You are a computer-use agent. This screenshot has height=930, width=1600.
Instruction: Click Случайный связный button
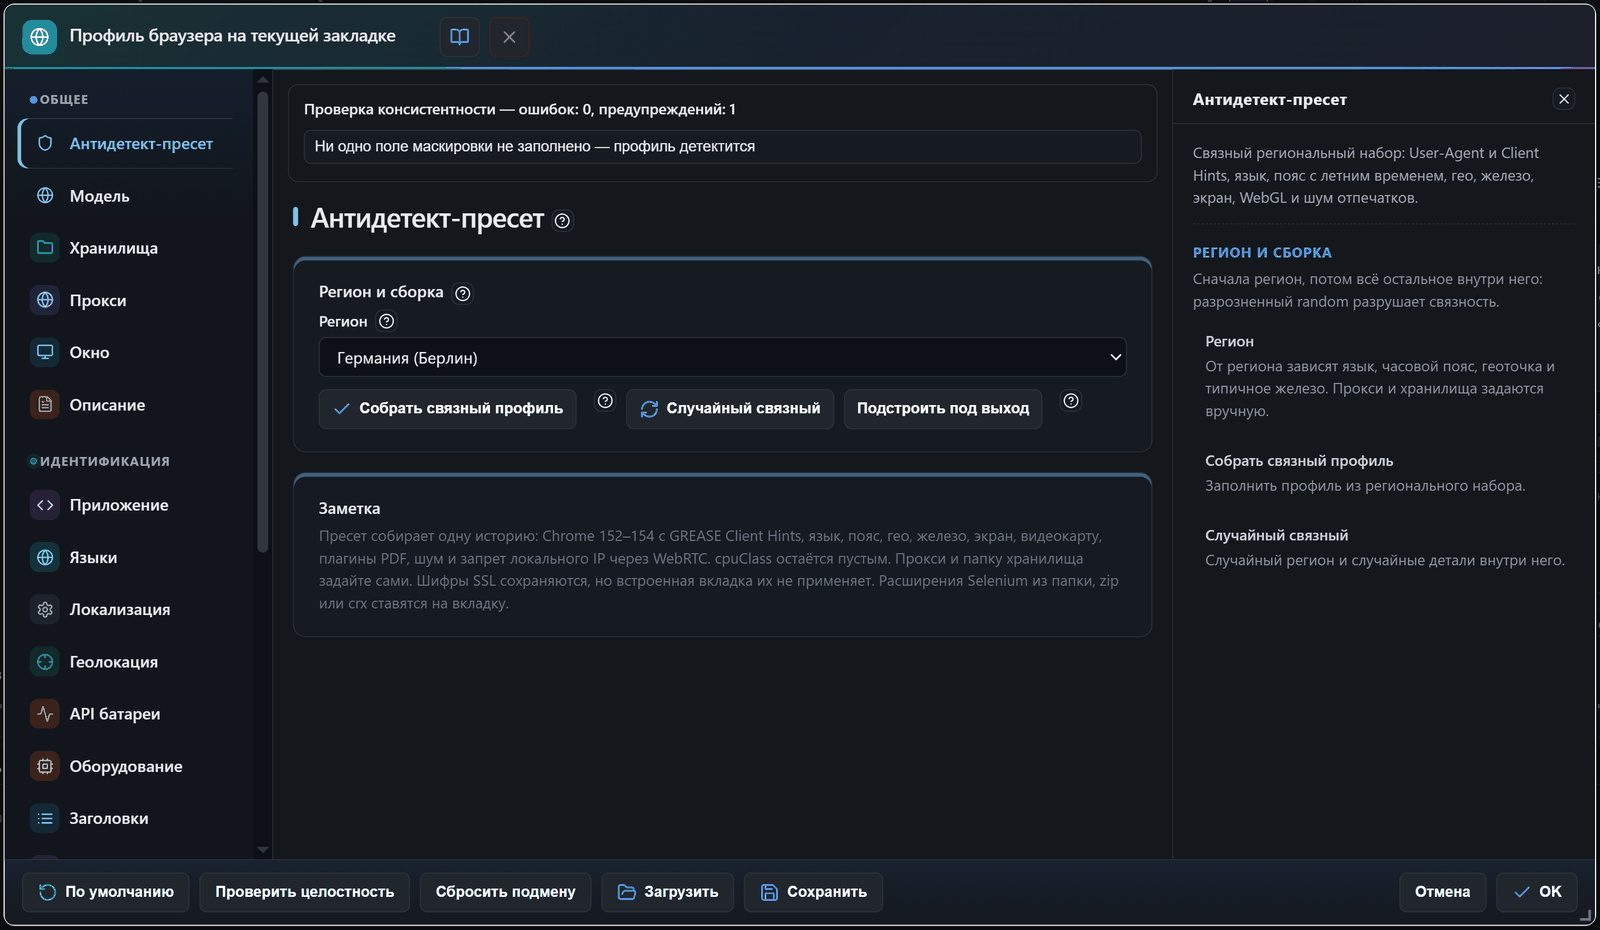[x=730, y=409]
